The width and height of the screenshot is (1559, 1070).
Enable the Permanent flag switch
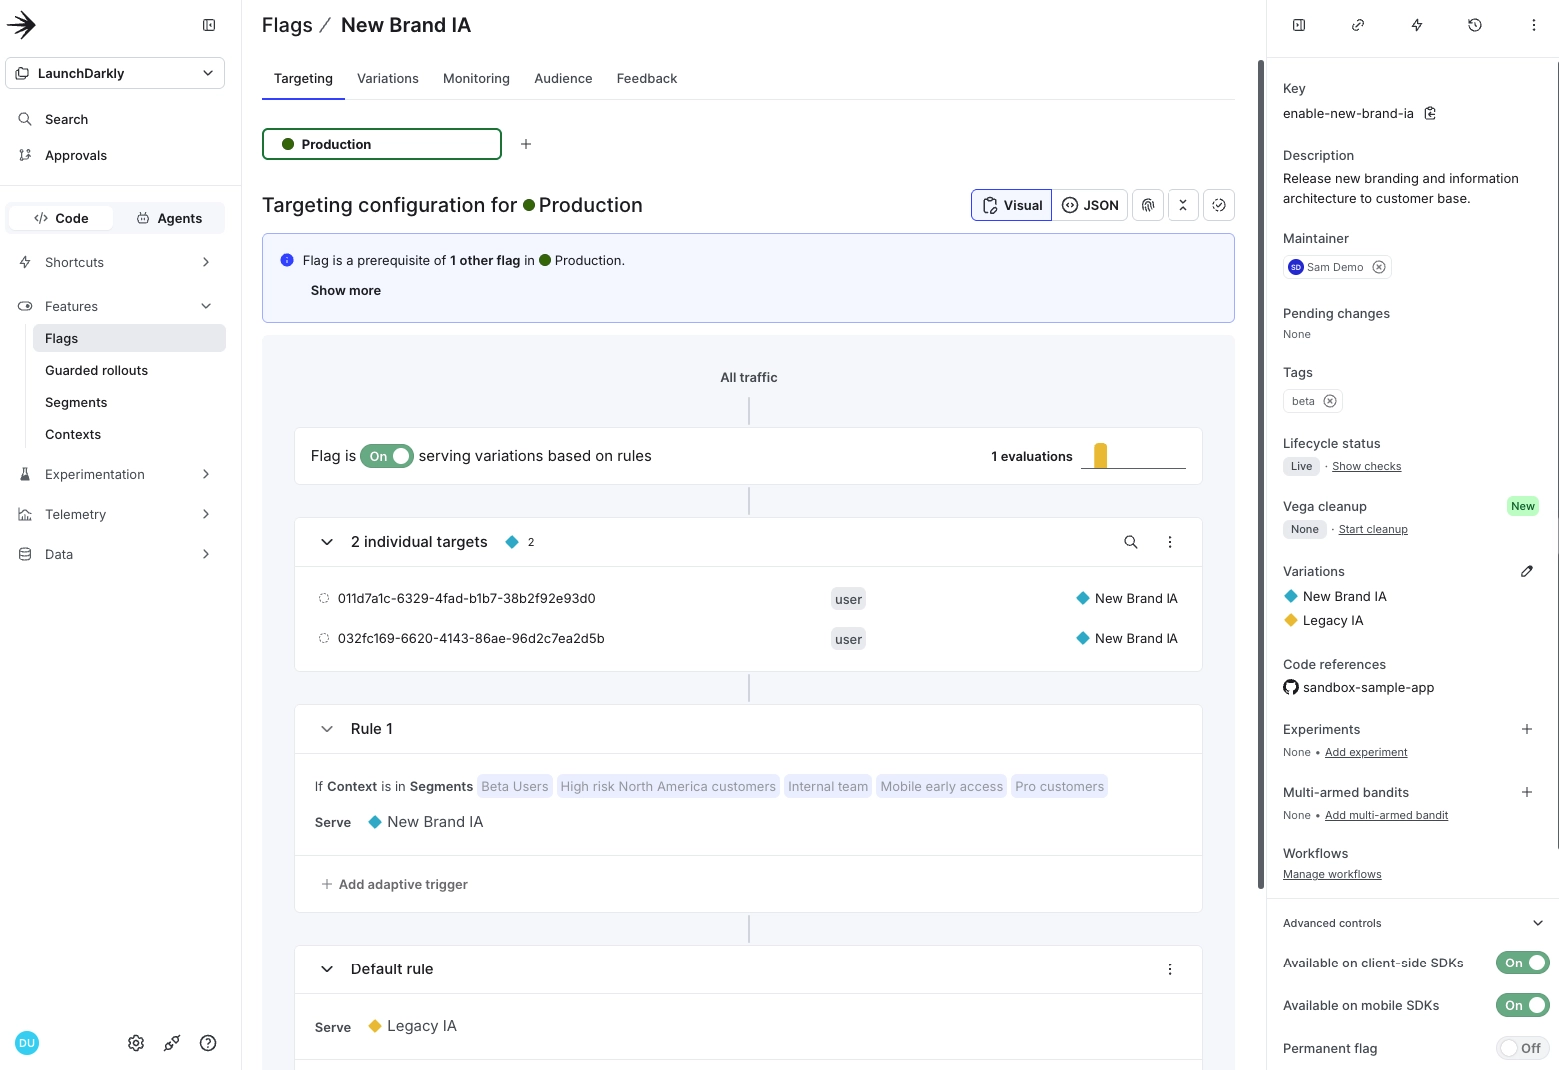click(x=1522, y=1048)
